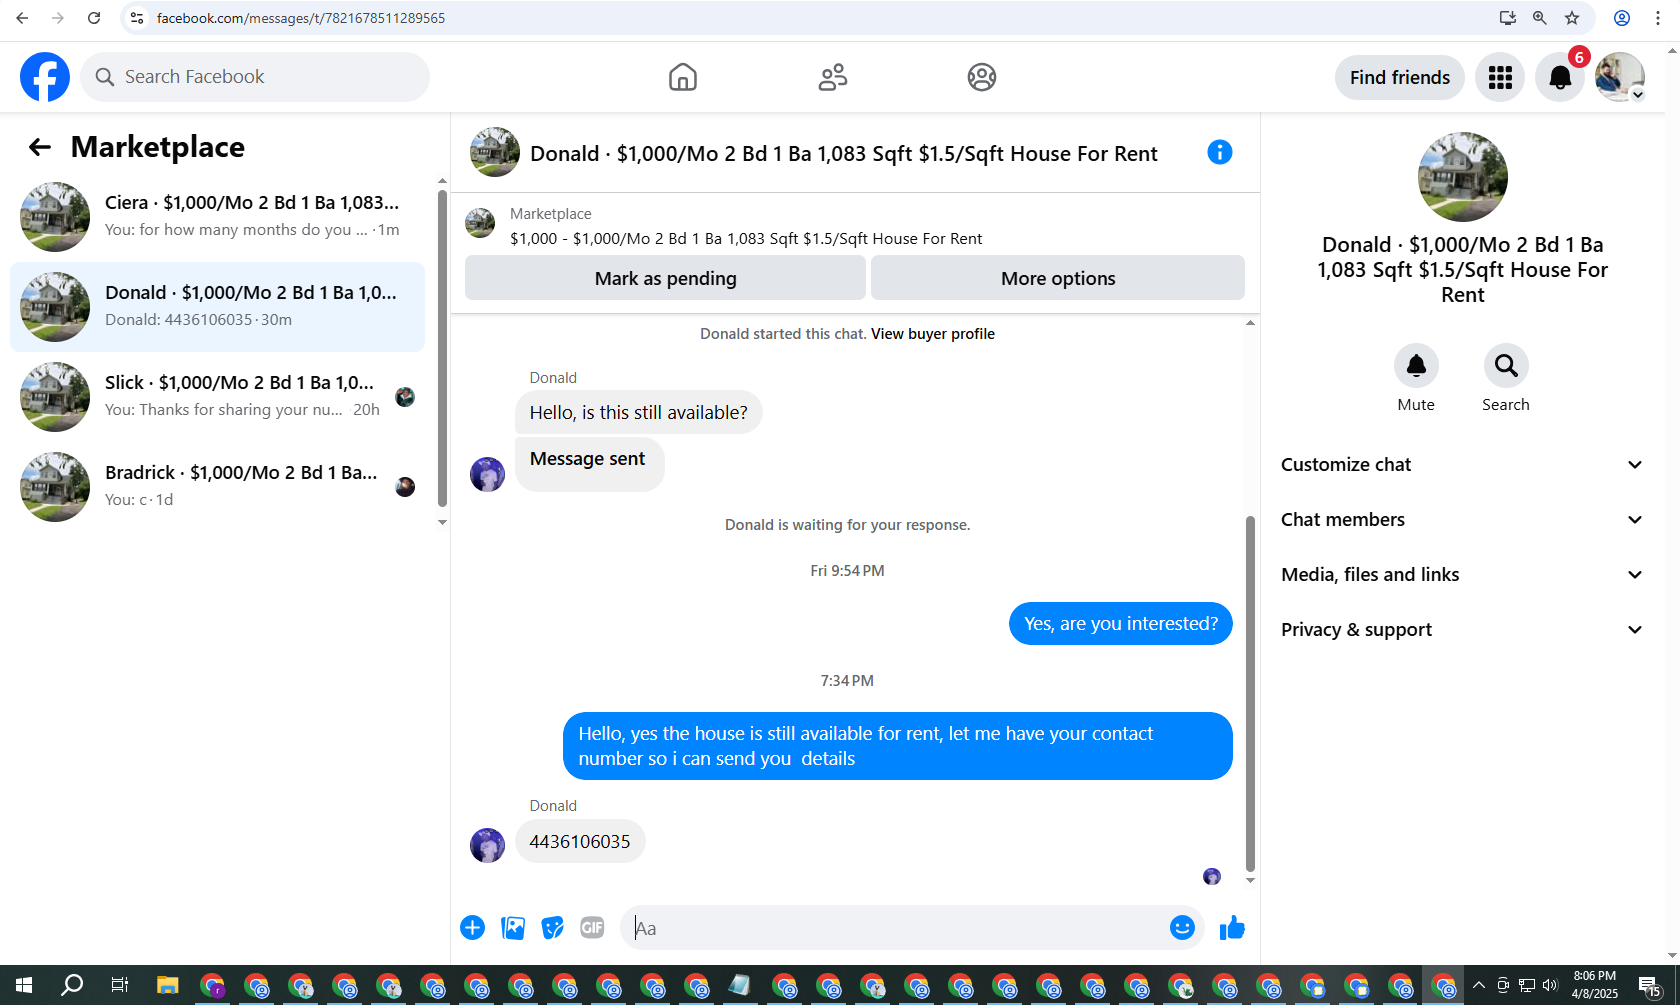This screenshot has width=1680, height=1005.
Task: Open more actions plus icon
Action: [x=473, y=928]
